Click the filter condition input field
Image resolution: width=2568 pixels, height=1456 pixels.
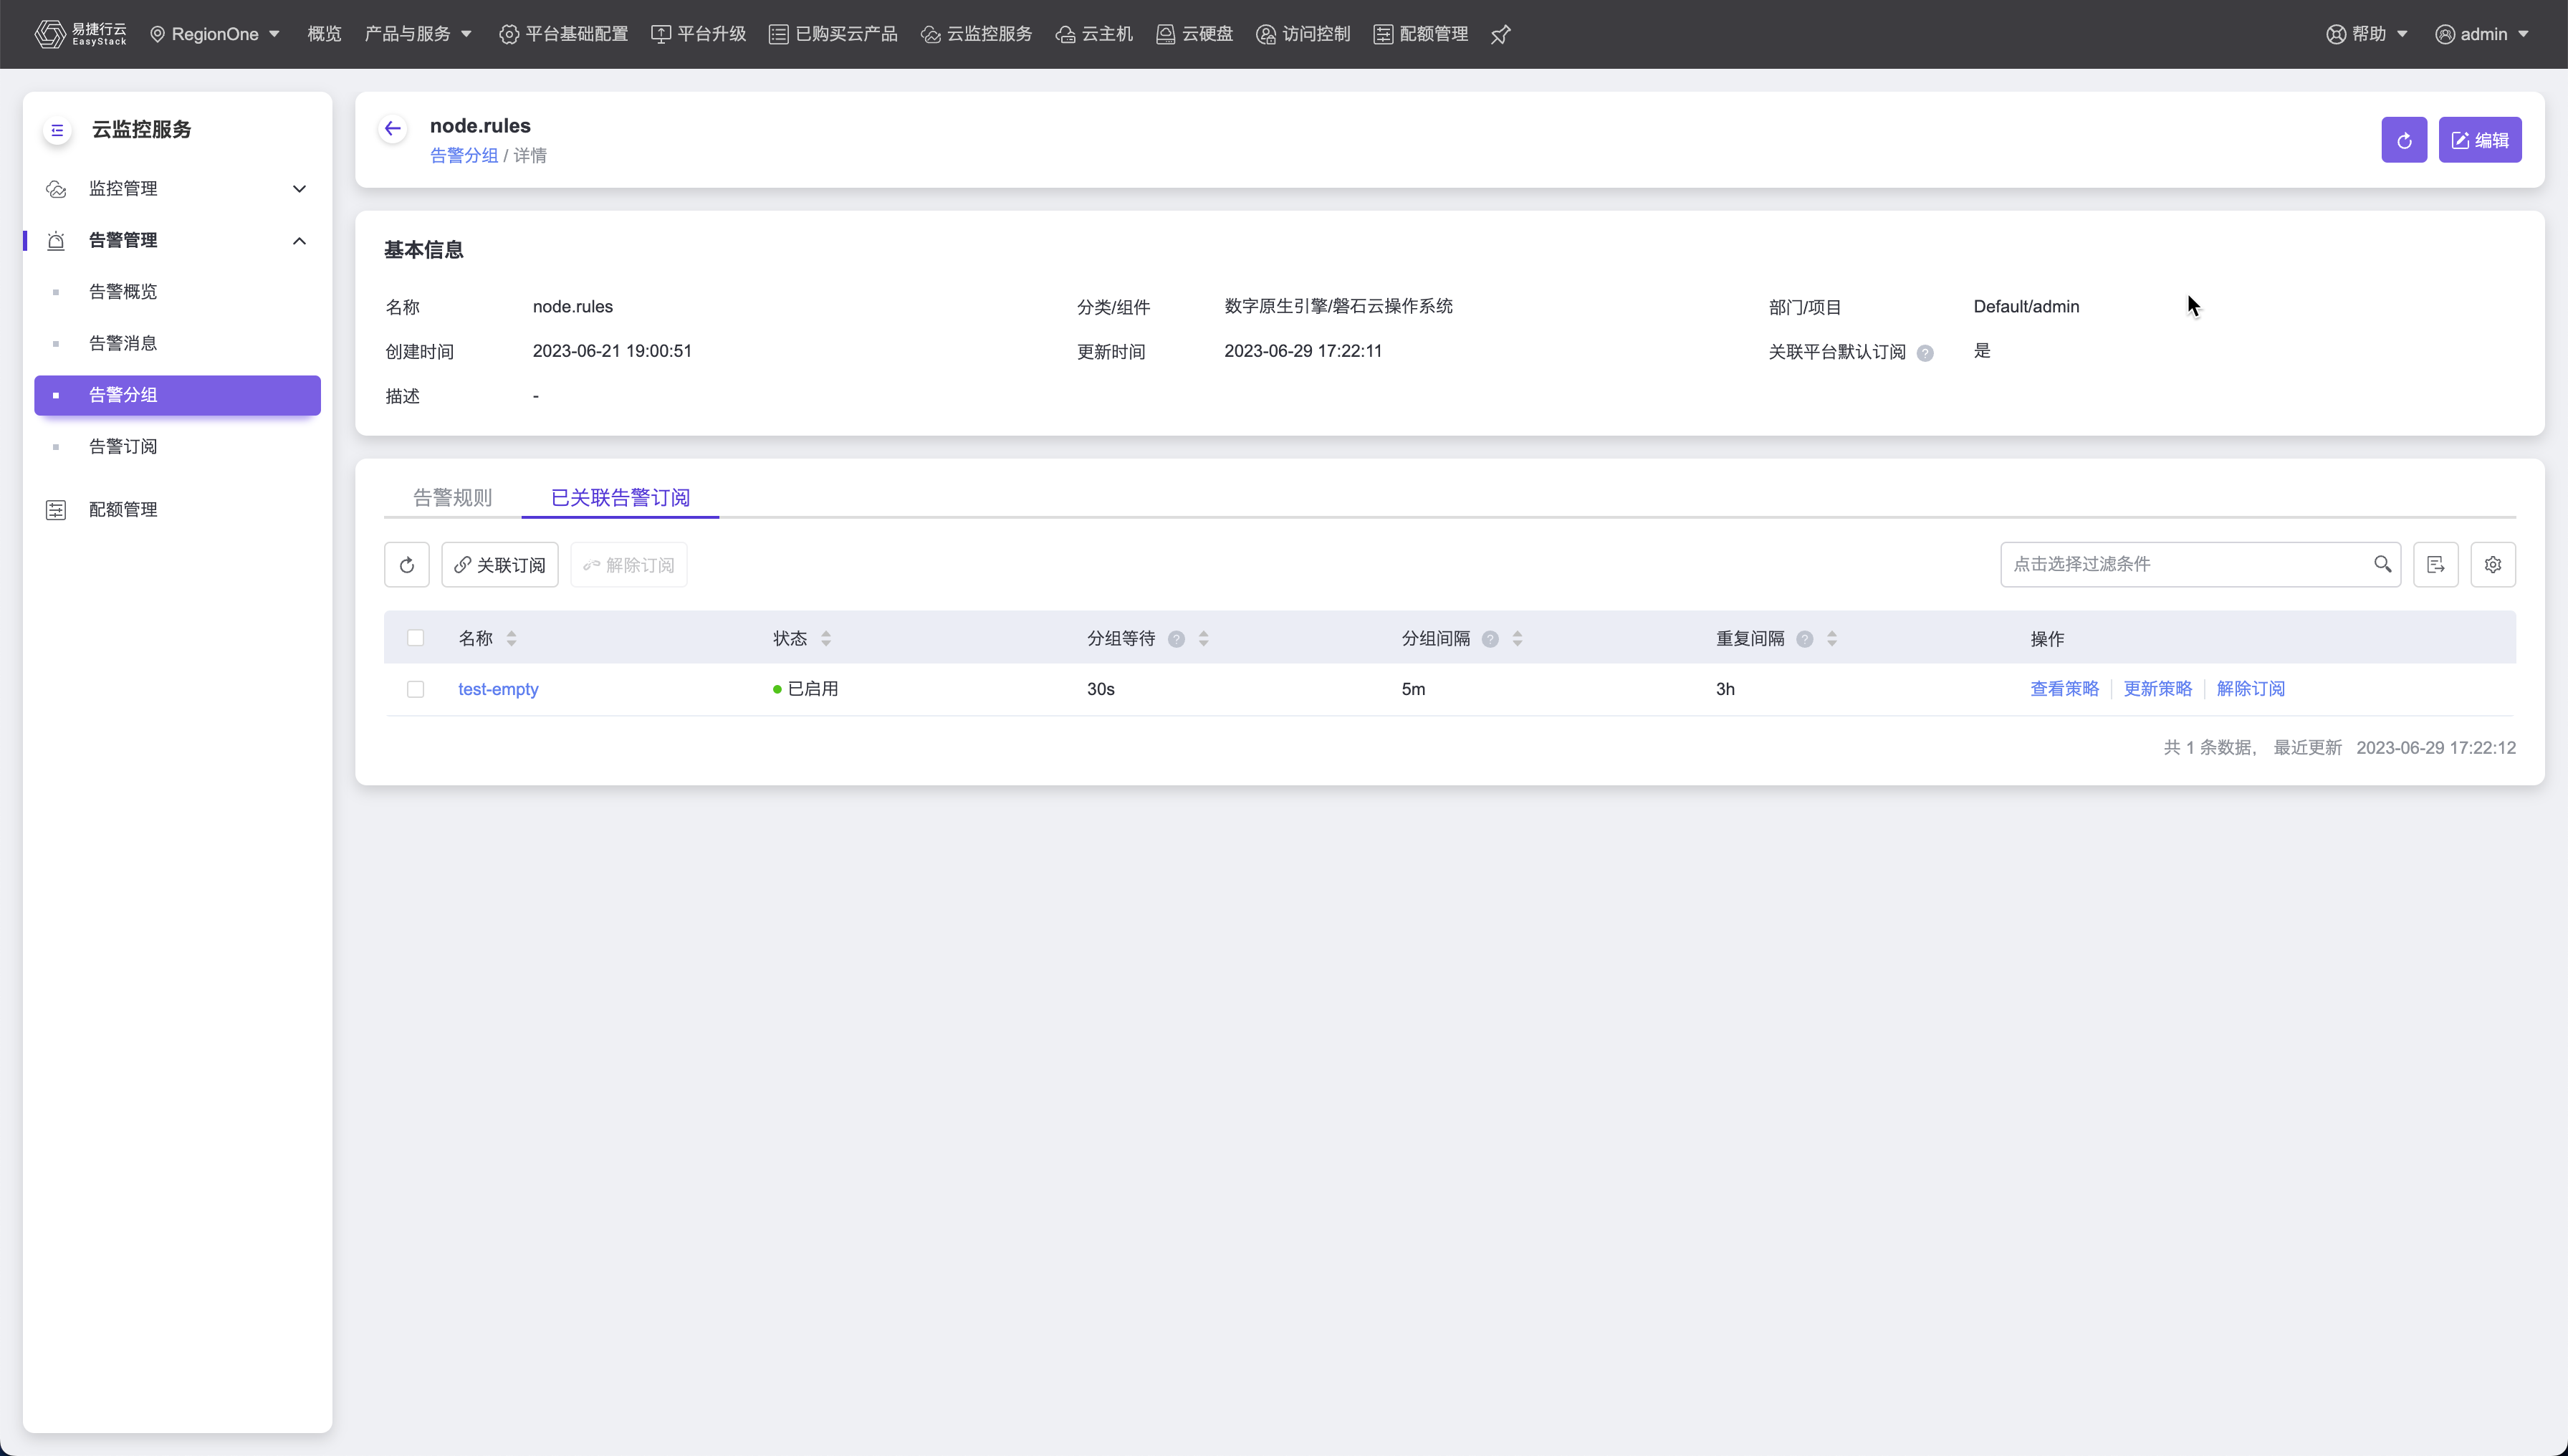click(2180, 564)
